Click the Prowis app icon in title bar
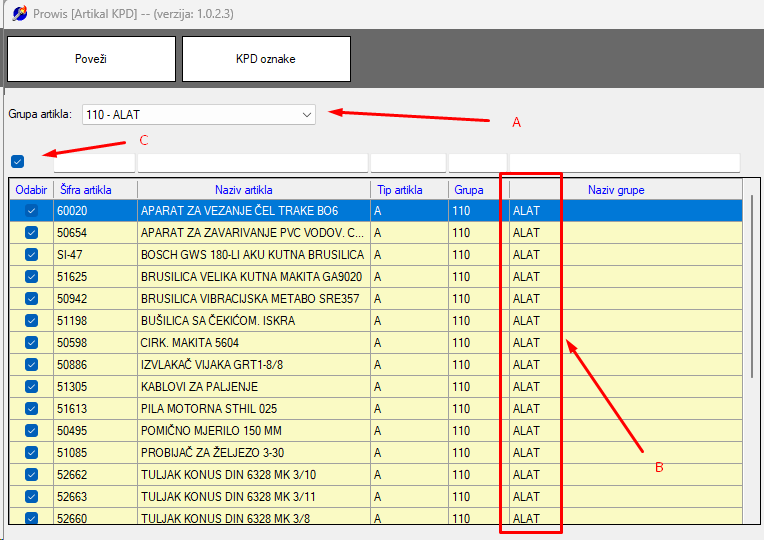This screenshot has width=764, height=540. (x=19, y=14)
